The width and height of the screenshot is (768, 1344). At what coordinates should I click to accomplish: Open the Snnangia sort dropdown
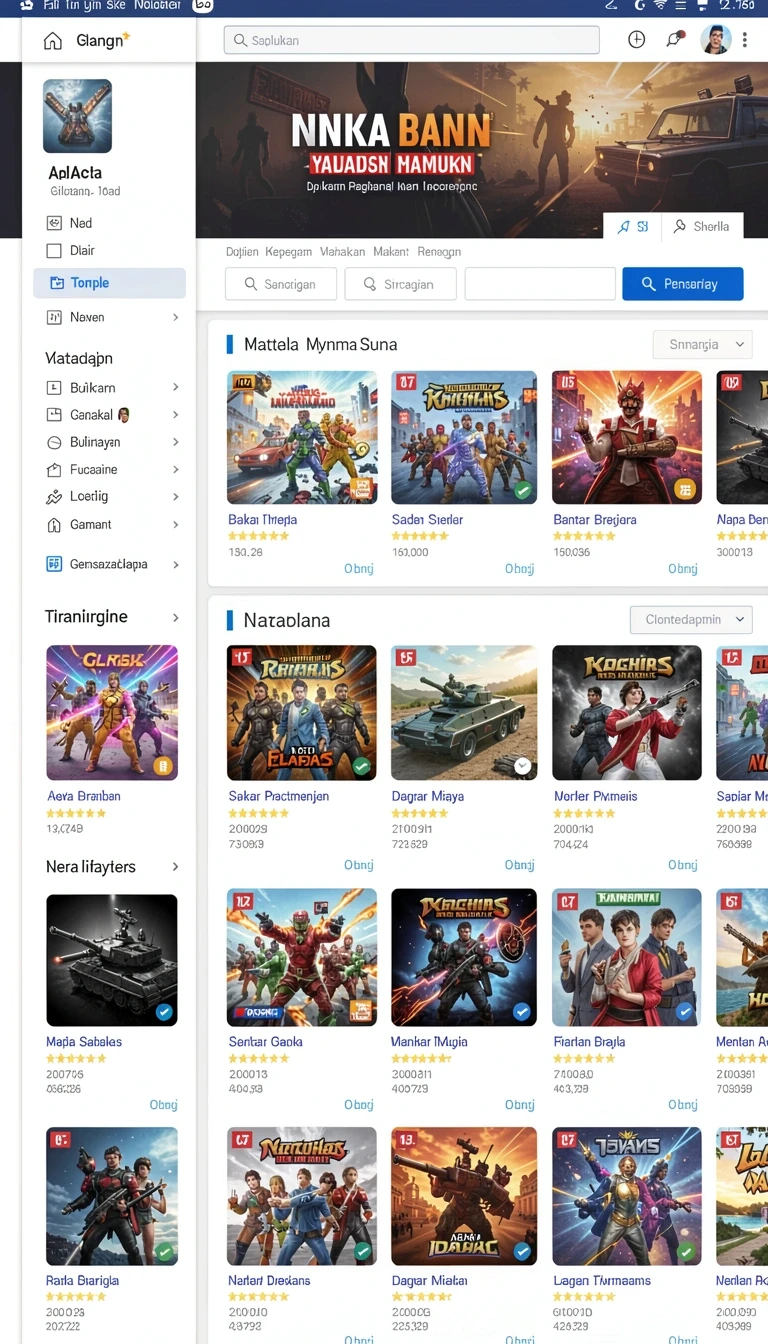pos(702,344)
